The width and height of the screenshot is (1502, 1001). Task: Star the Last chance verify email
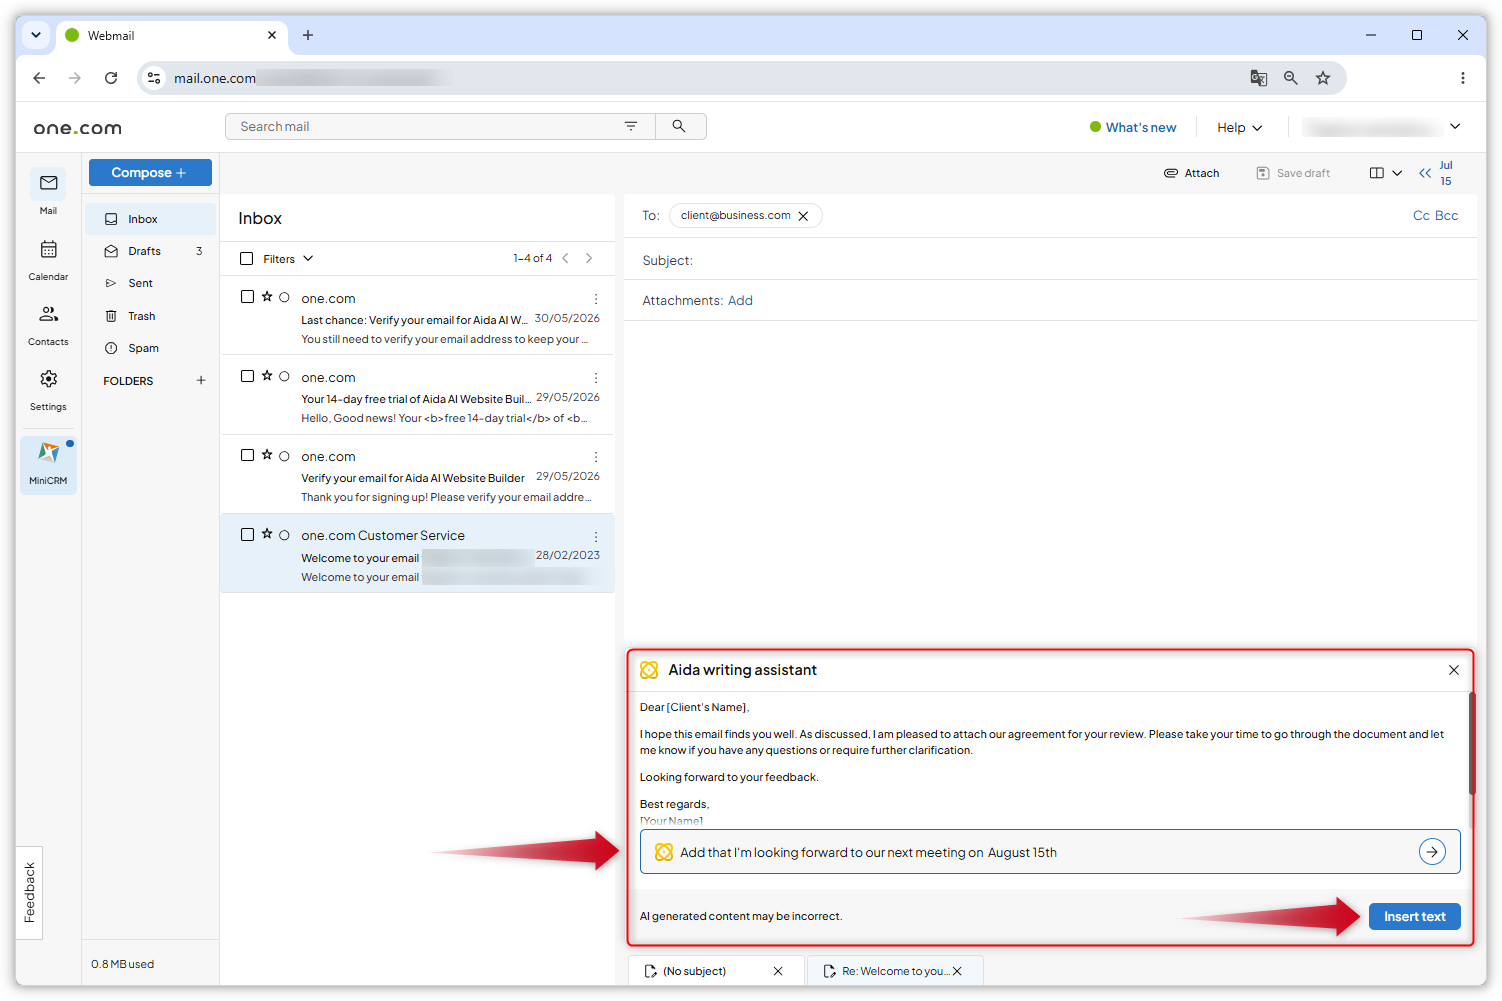(x=267, y=297)
